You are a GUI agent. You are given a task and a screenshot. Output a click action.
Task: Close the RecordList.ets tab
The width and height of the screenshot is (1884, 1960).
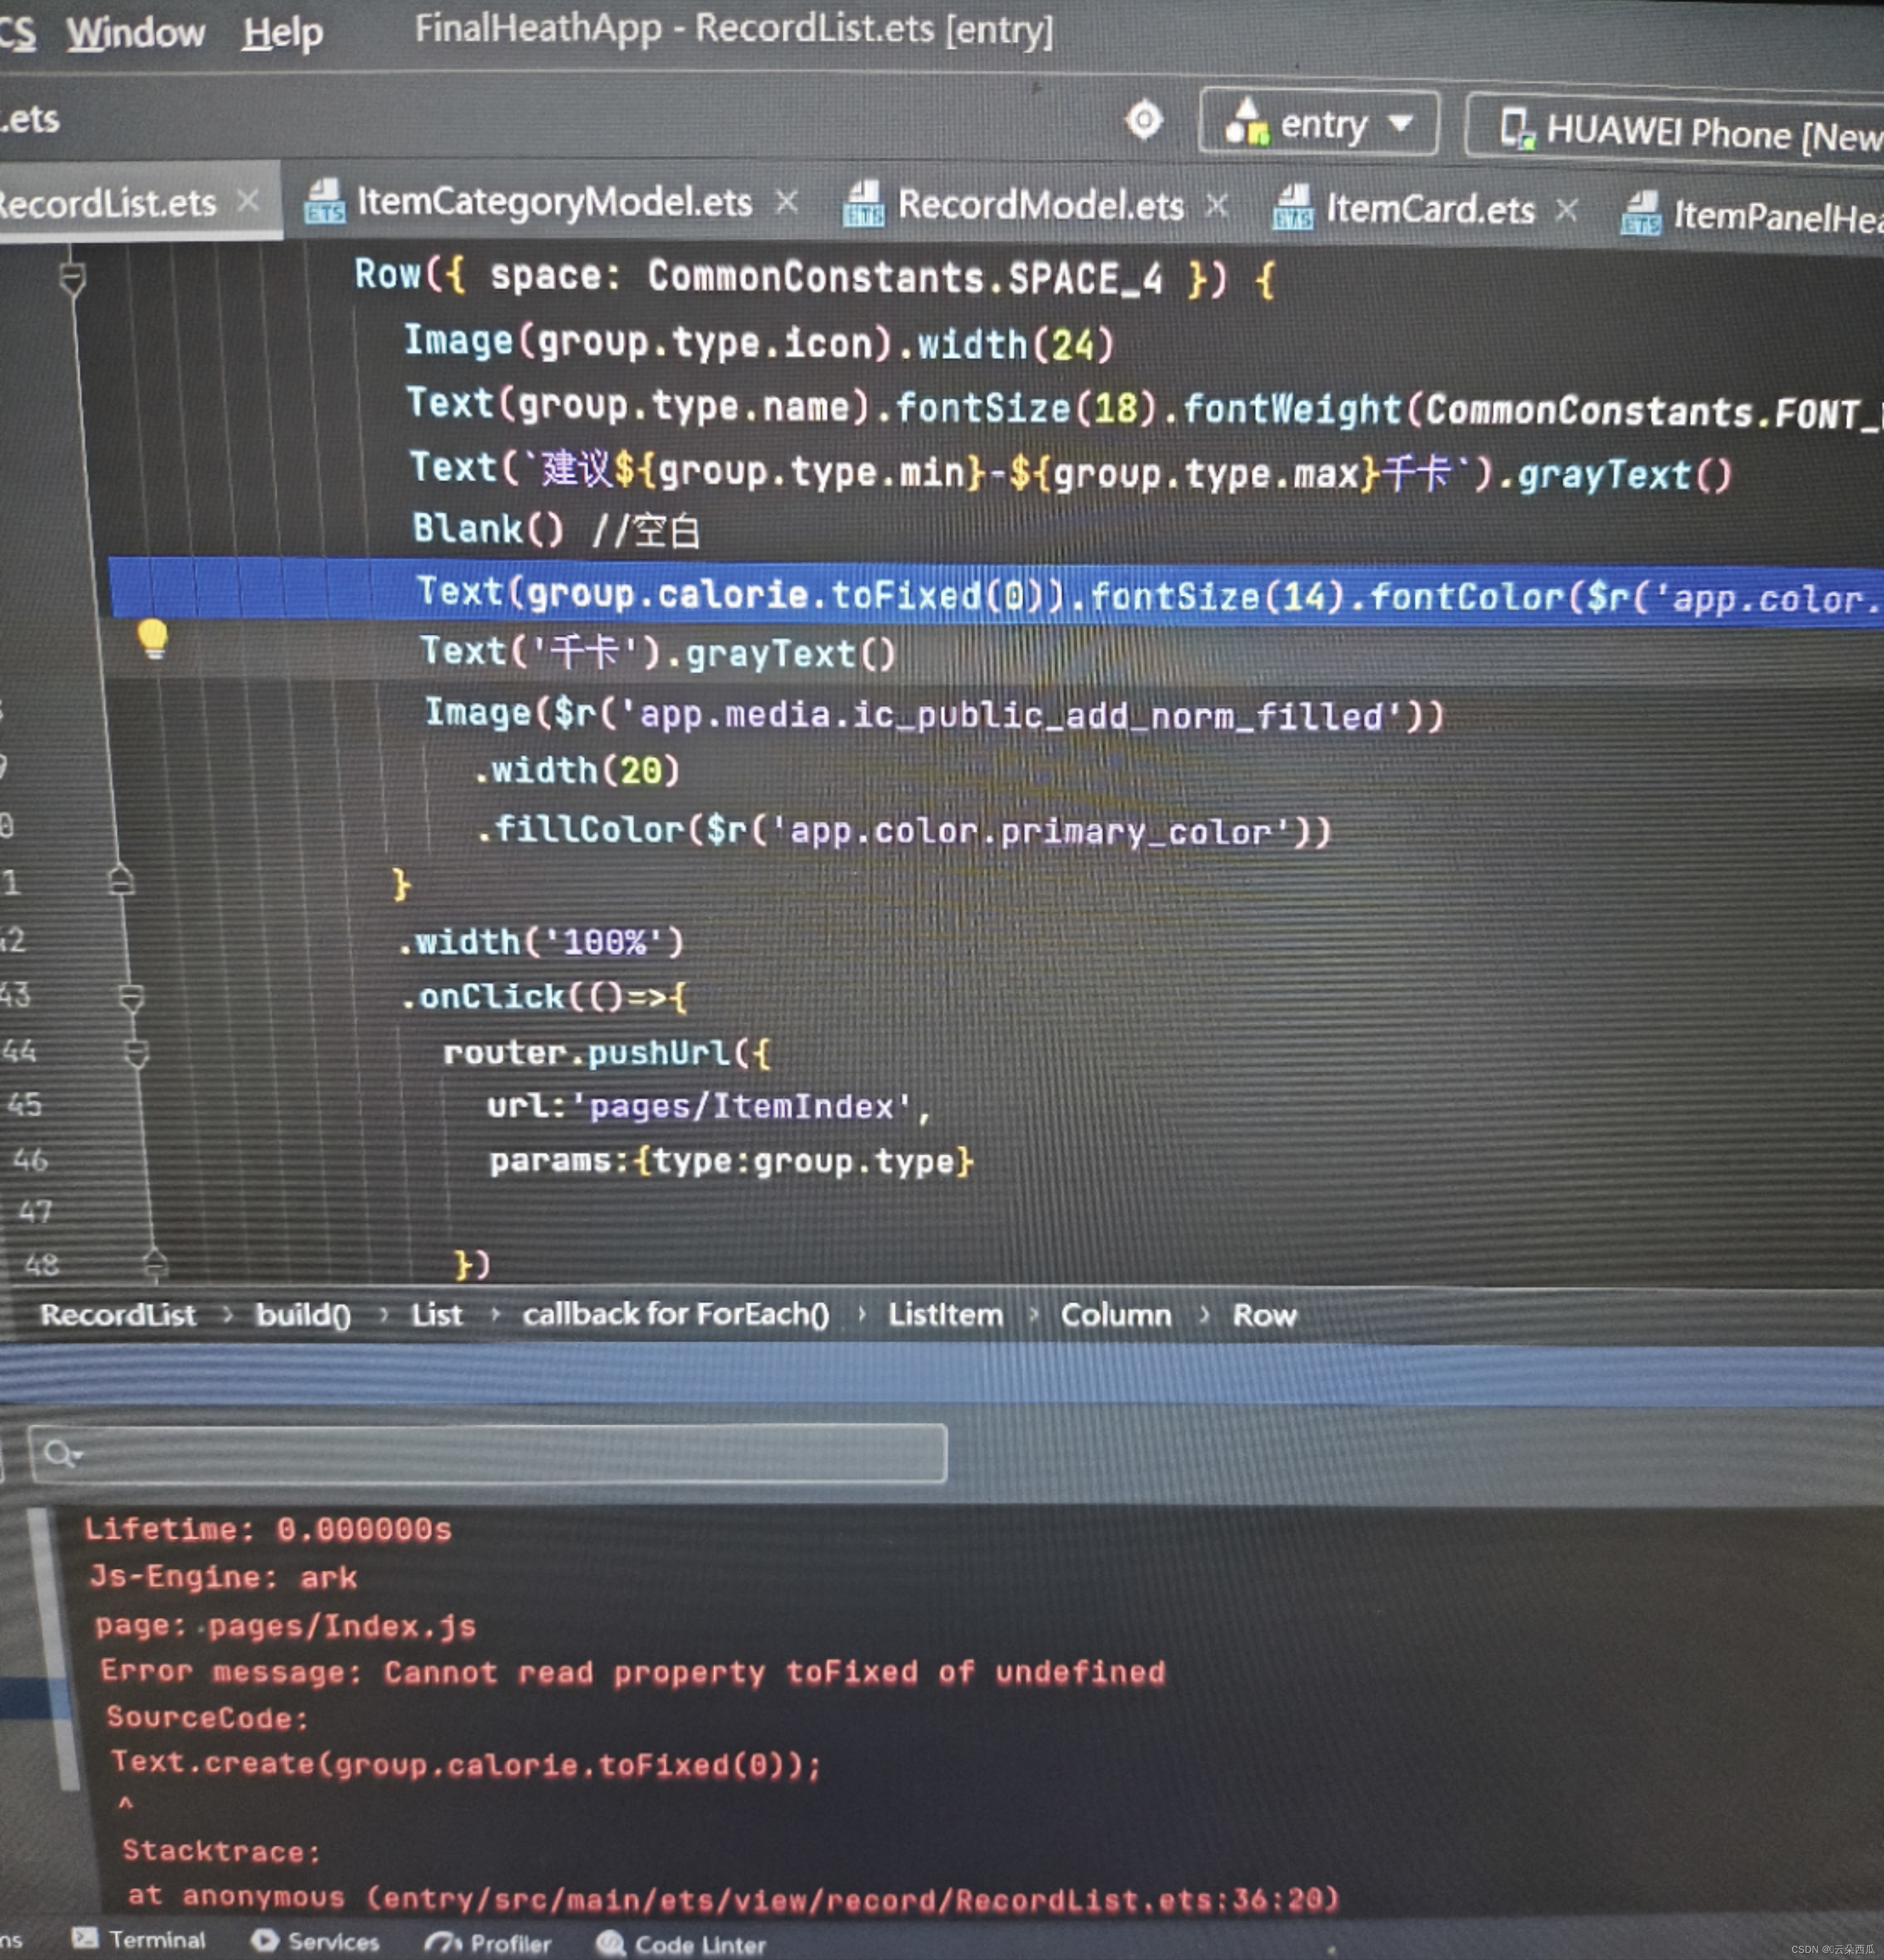click(249, 201)
